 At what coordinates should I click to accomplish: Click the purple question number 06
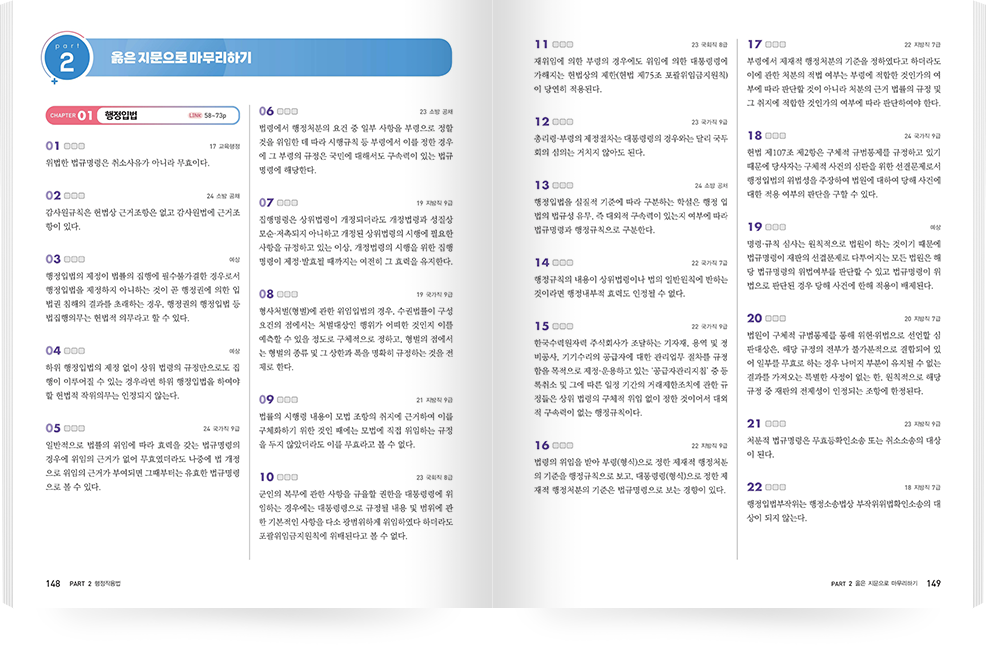[267, 111]
